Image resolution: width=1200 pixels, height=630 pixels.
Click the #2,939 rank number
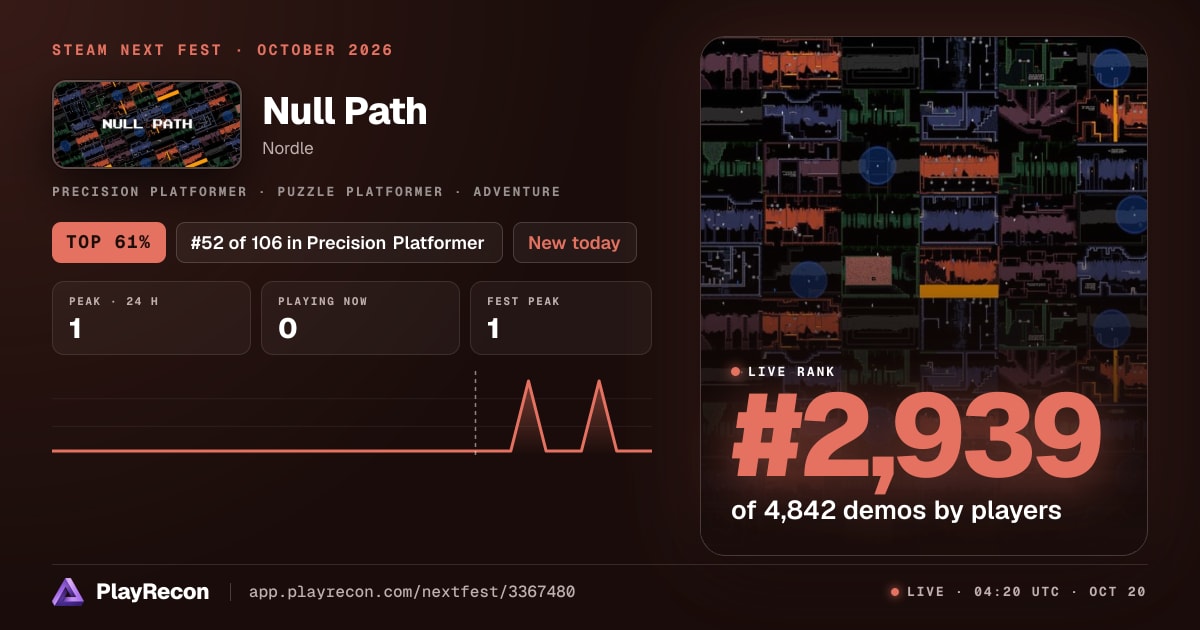(916, 437)
